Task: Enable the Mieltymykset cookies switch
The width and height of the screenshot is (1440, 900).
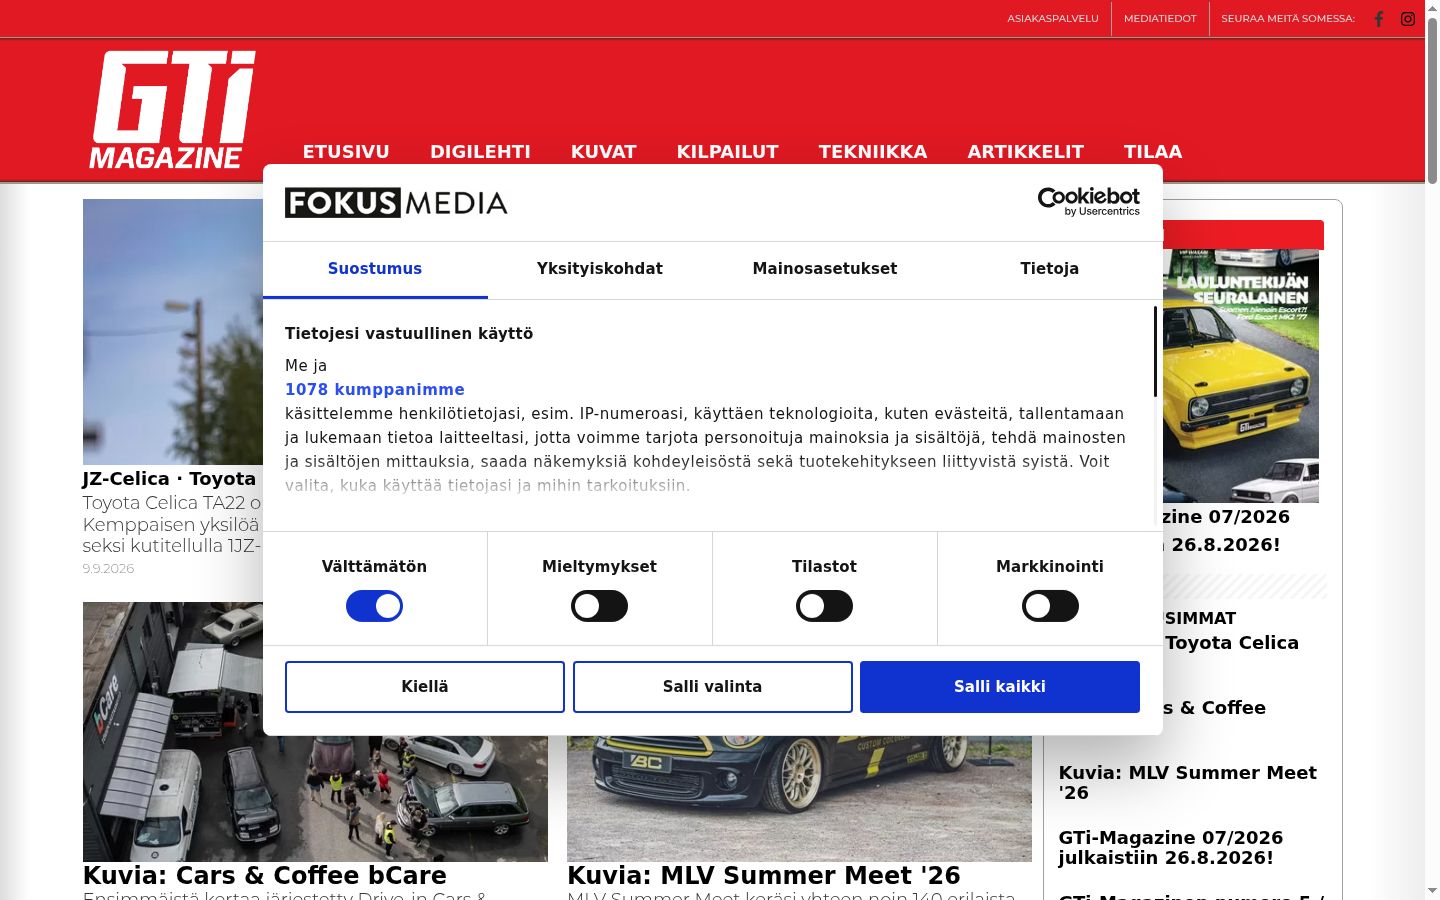Action: click(x=599, y=606)
